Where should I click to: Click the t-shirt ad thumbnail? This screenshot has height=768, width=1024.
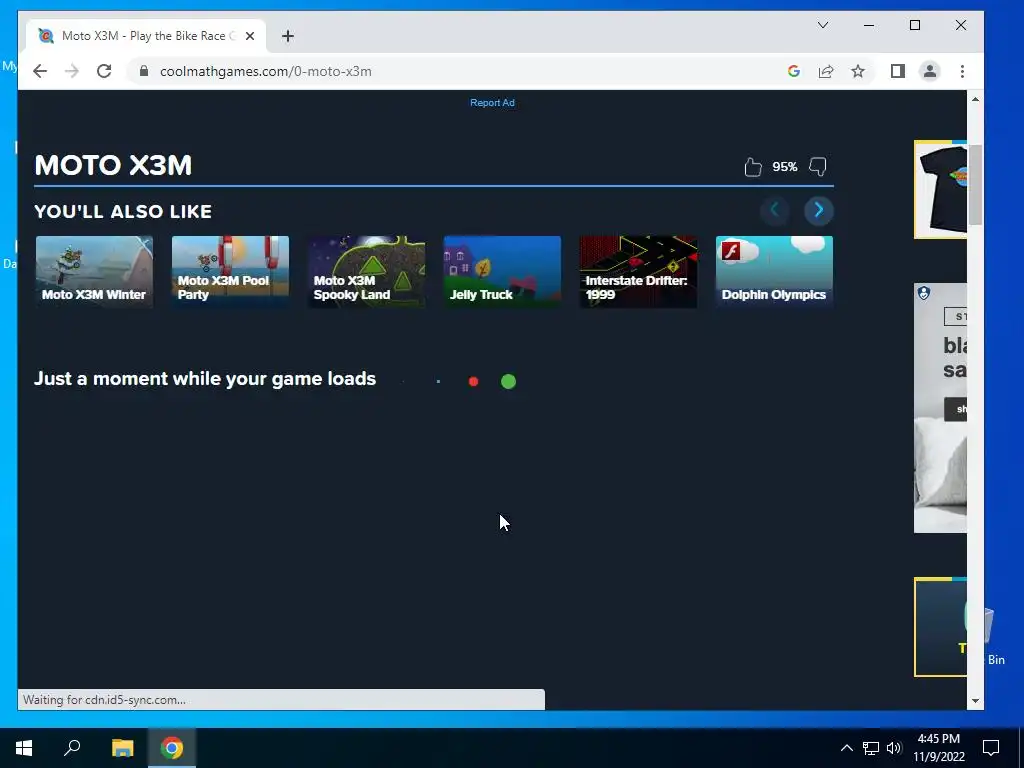(940, 189)
